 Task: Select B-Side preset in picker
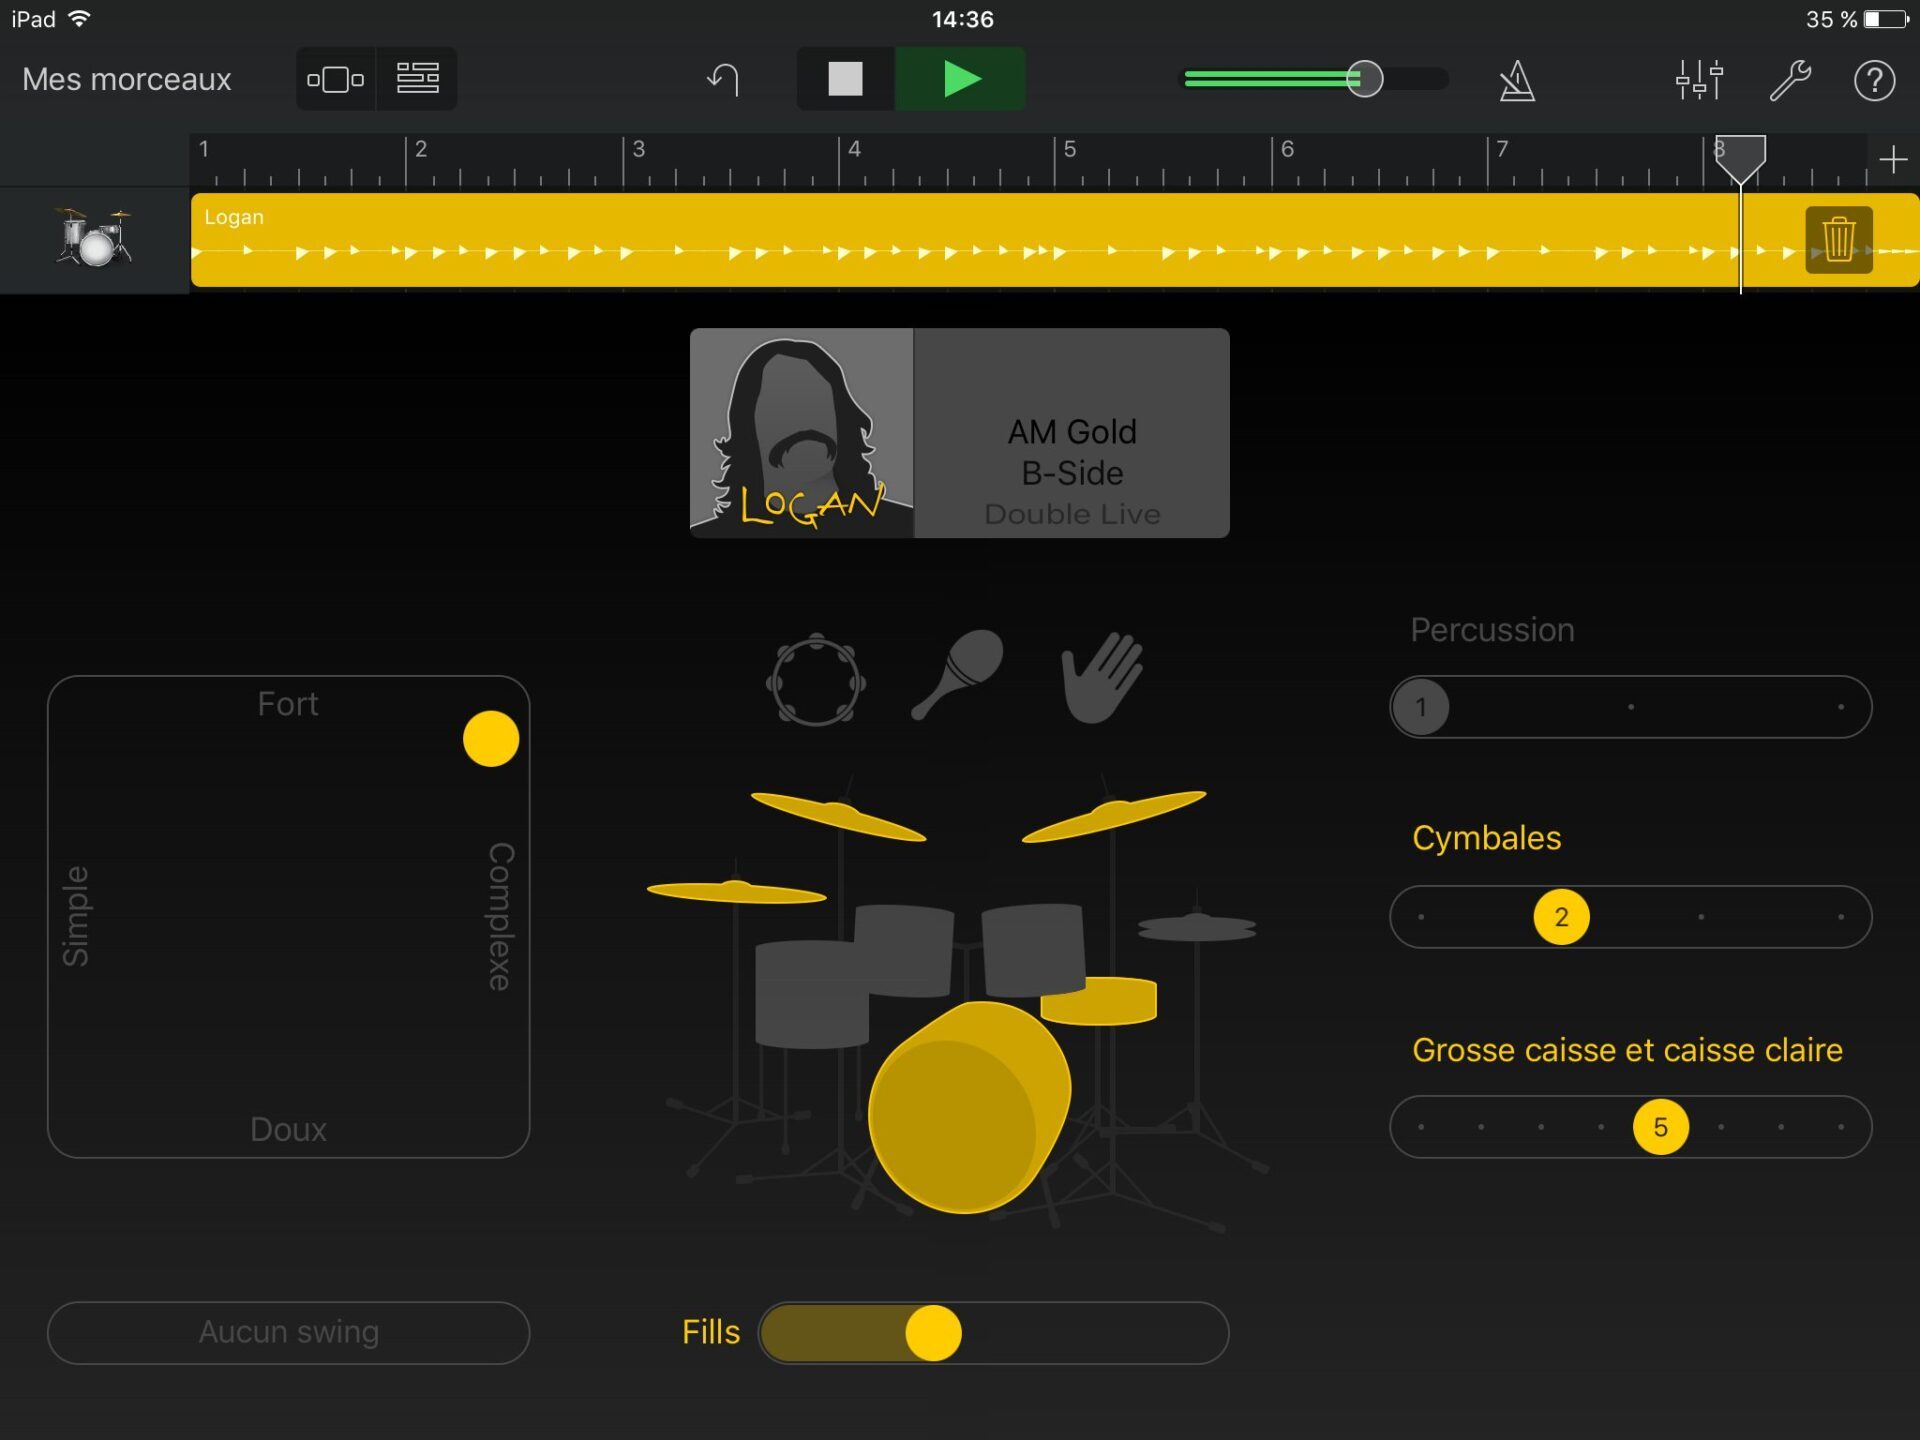1072,473
